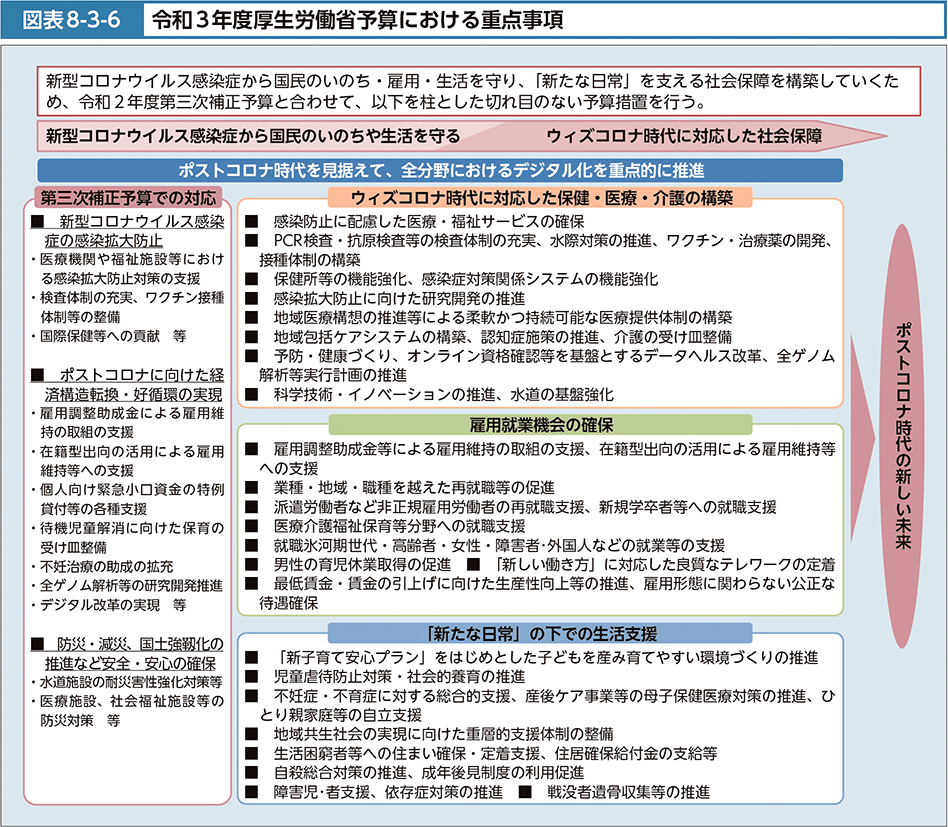Click the blue ポストコロナ時代を見据えて digitalization banner
The height and width of the screenshot is (827, 948).
pyautogui.click(x=440, y=169)
